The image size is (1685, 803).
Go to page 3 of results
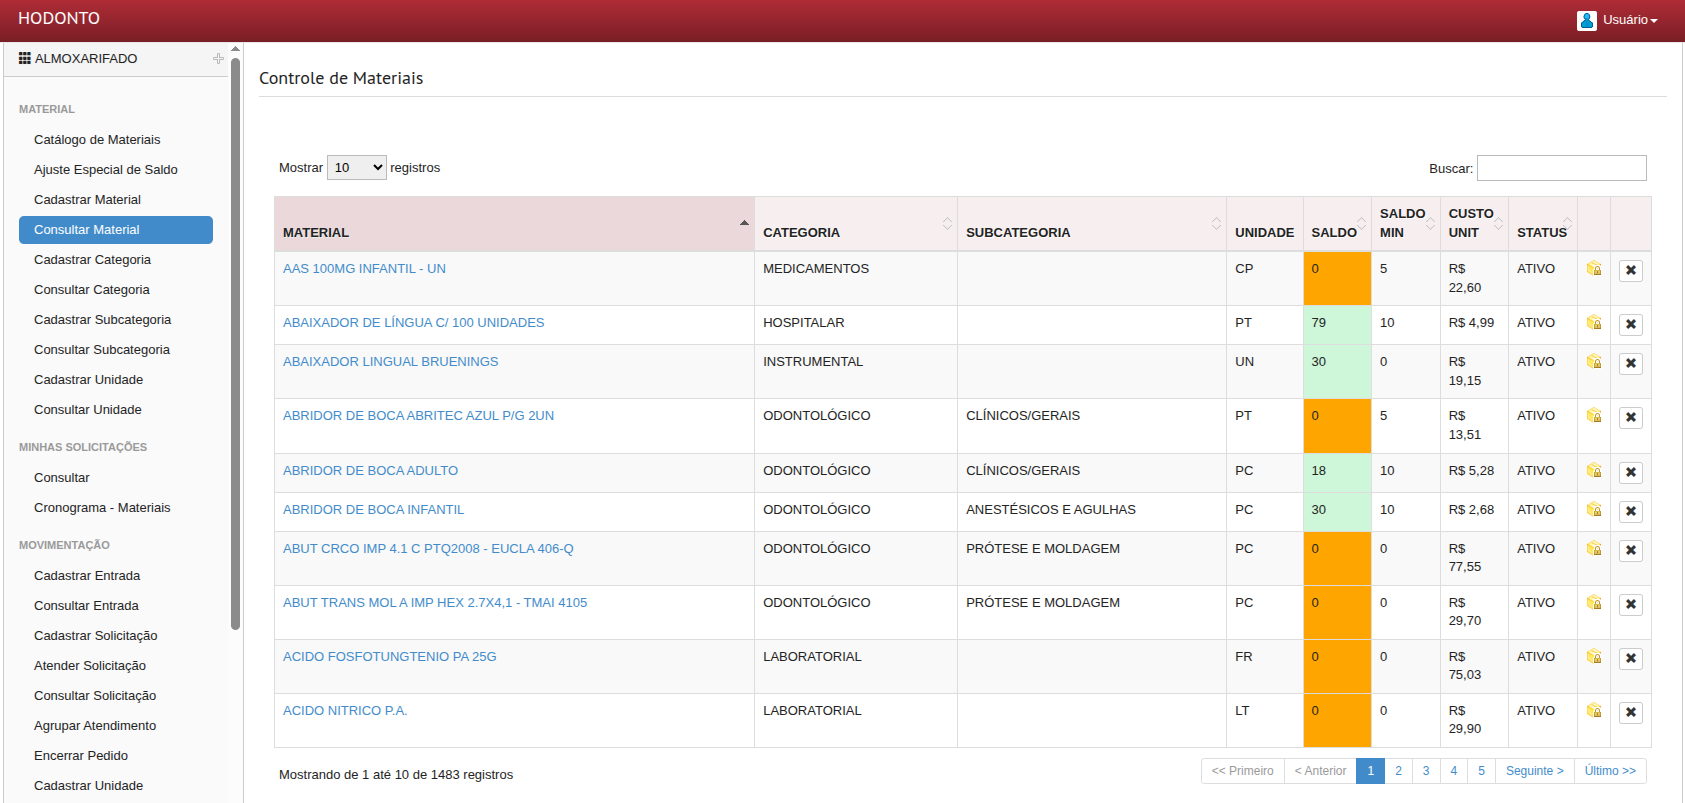1426,771
